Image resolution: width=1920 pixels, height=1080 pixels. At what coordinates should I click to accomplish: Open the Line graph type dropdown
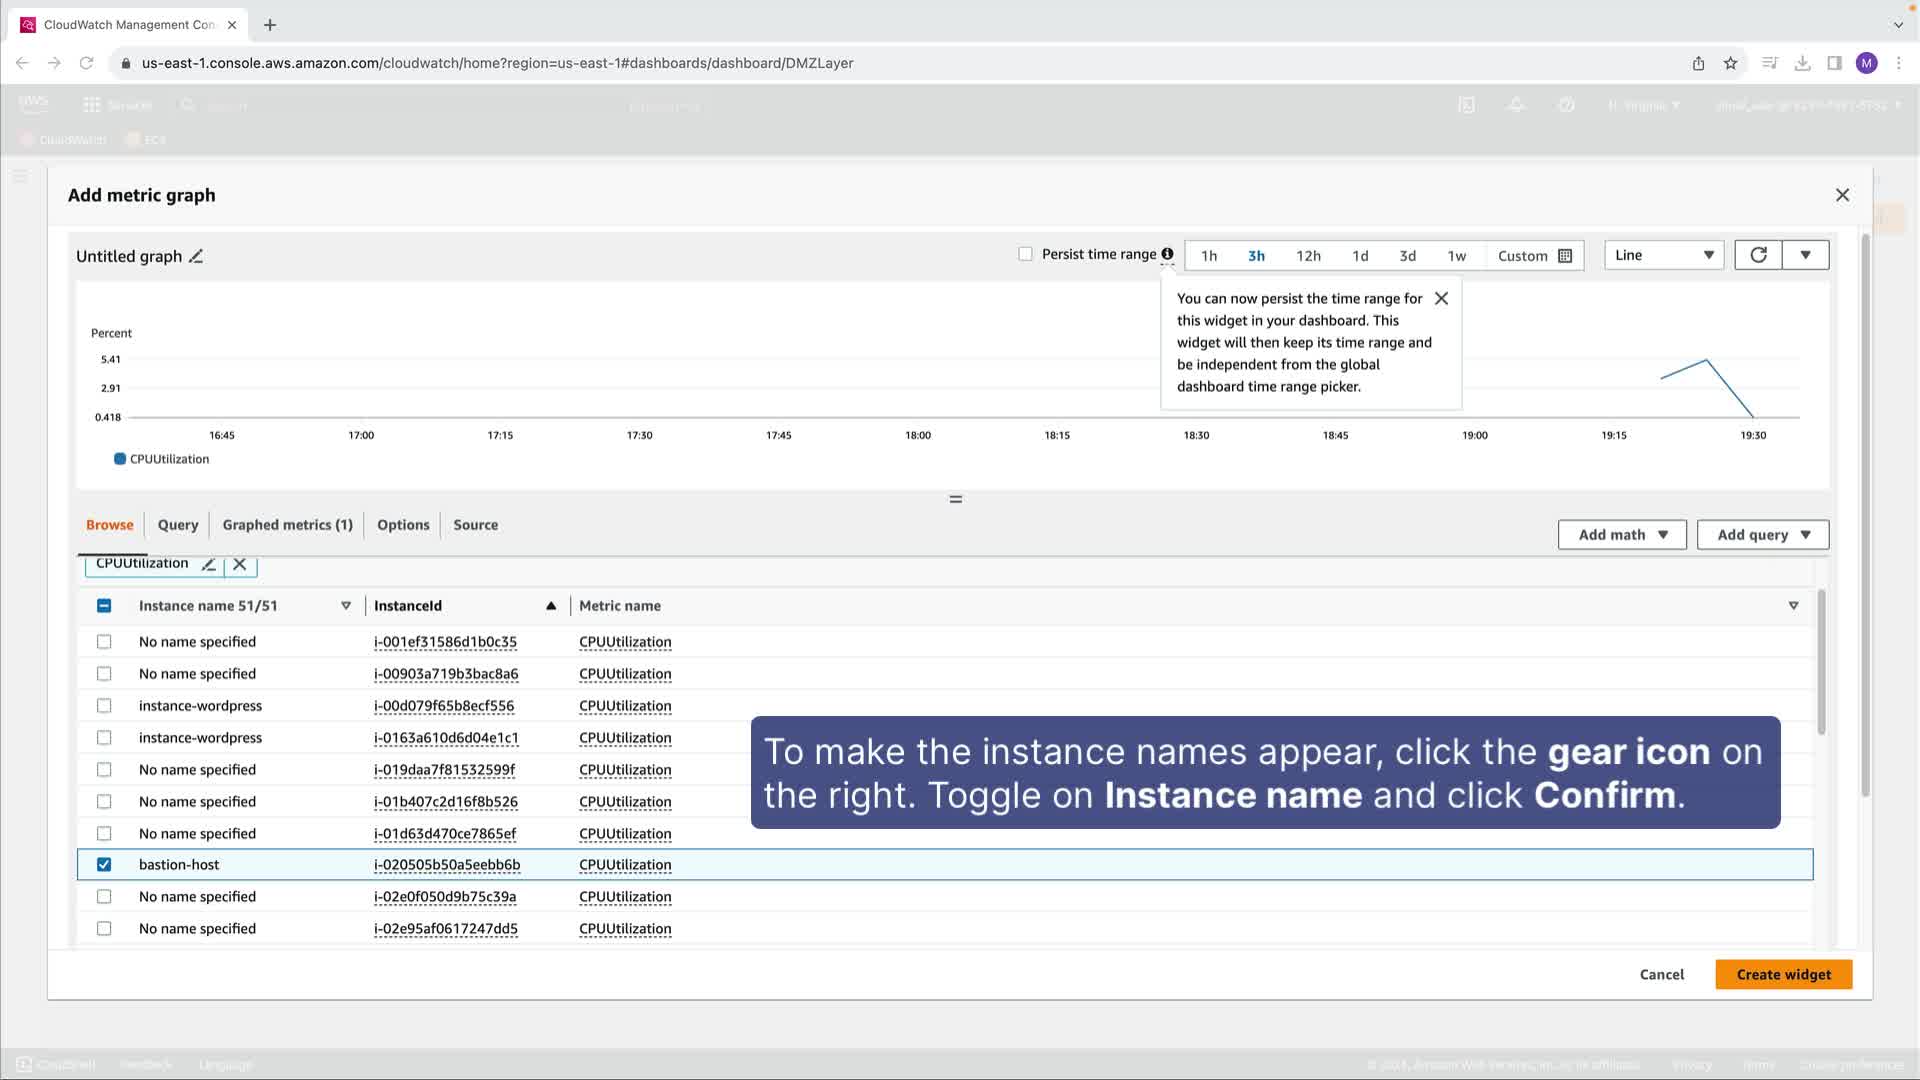(1663, 255)
